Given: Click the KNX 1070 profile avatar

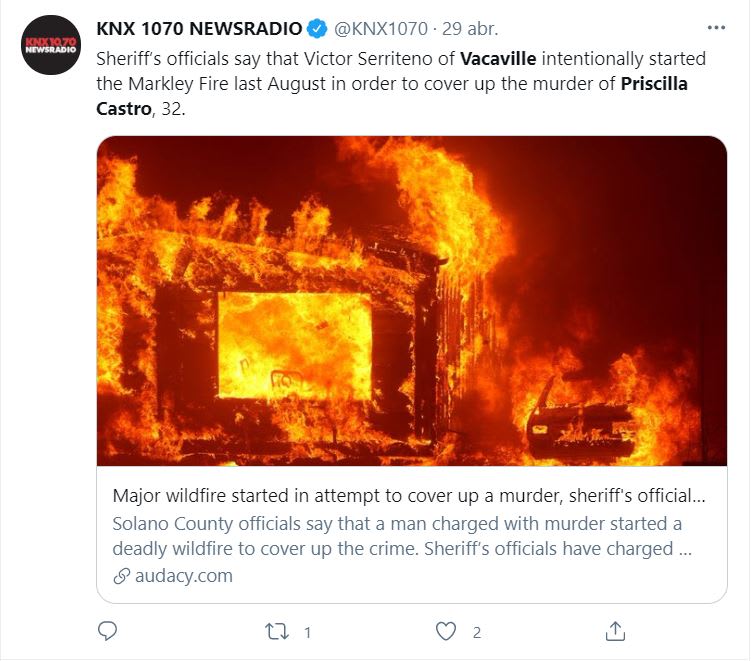Looking at the screenshot, I should (51, 45).
